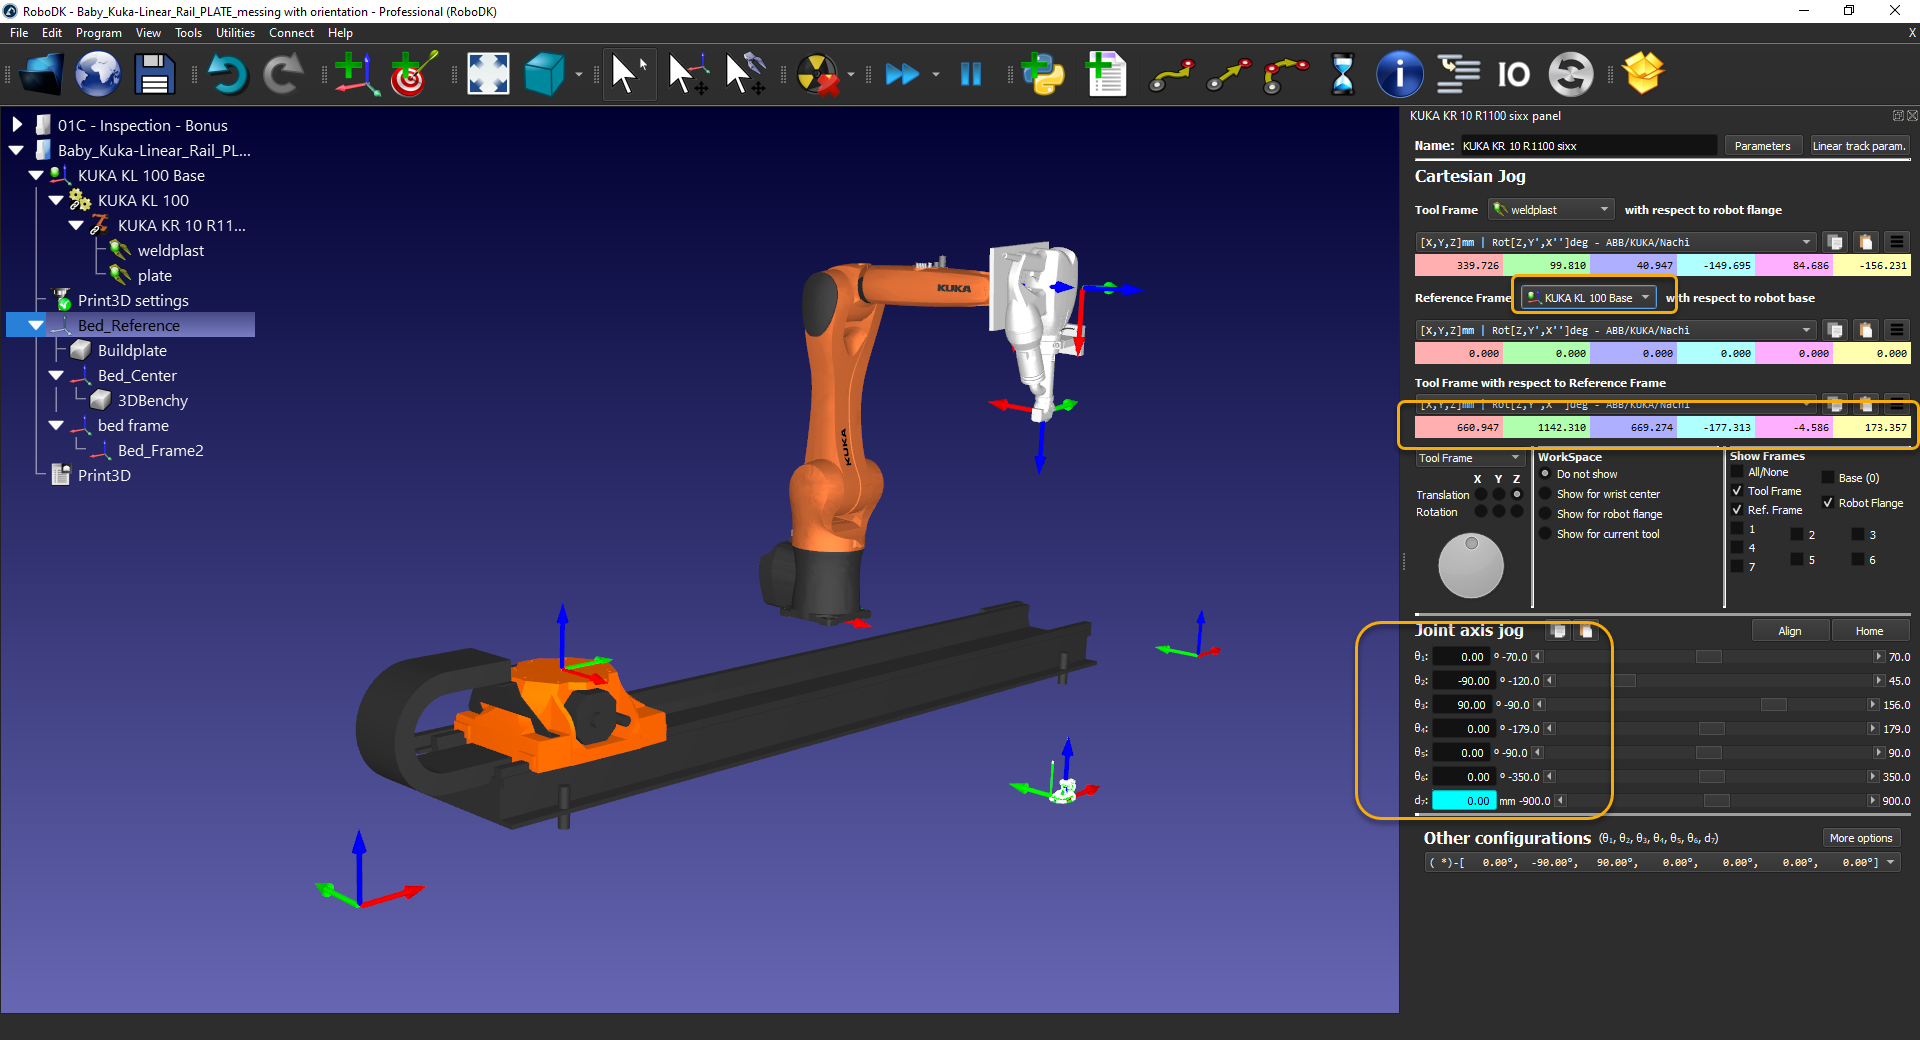Click the θ1 joint axis slider handle
Image resolution: width=1920 pixels, height=1040 pixels.
pos(1709,657)
